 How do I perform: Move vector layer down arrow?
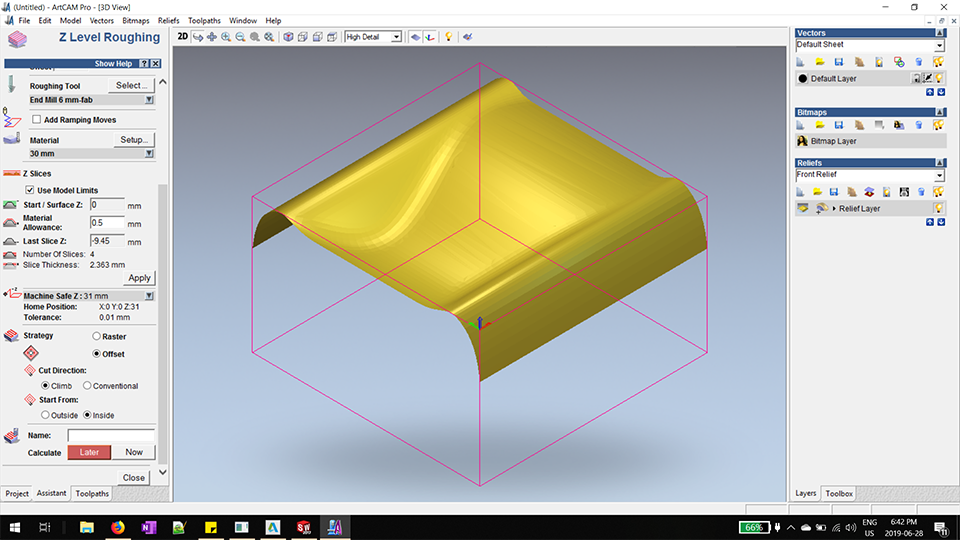click(941, 92)
